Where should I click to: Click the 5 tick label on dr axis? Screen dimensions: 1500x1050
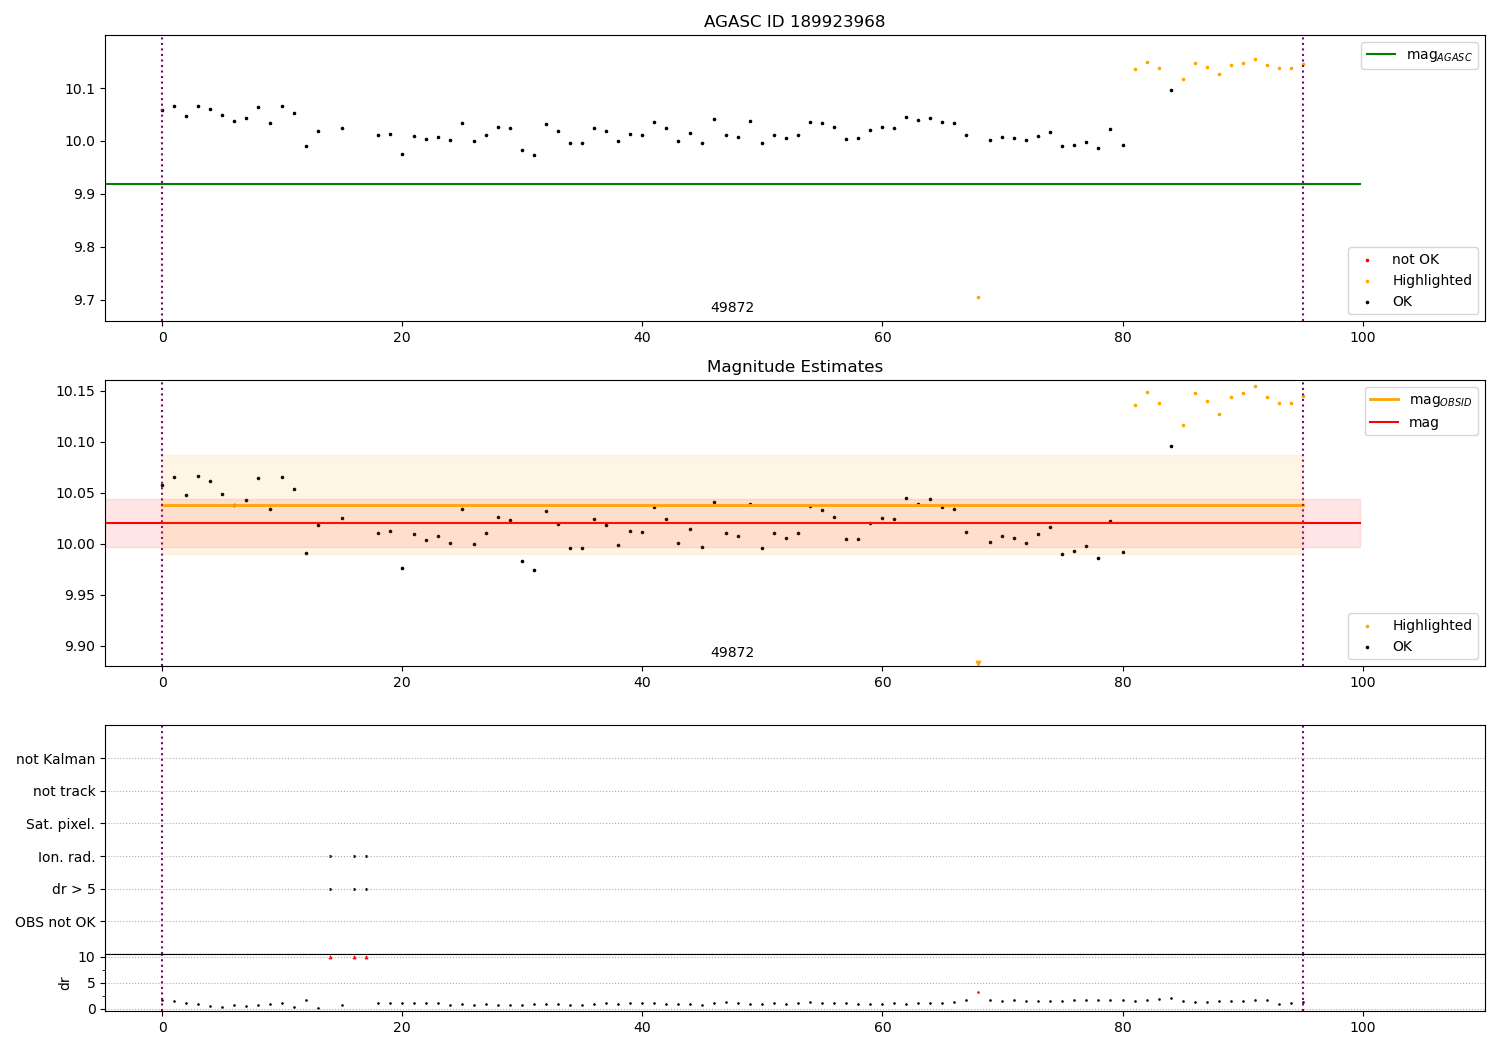(93, 984)
